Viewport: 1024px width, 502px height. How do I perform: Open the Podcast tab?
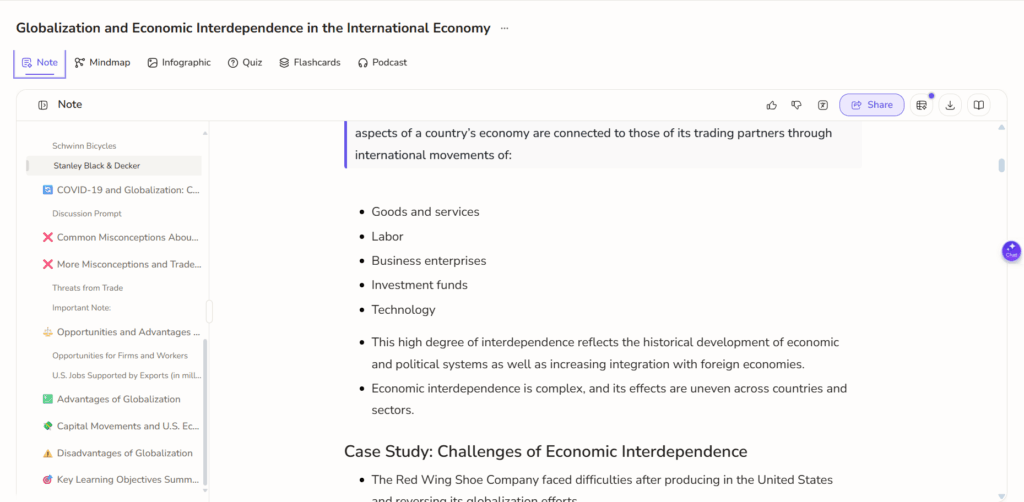tap(382, 63)
